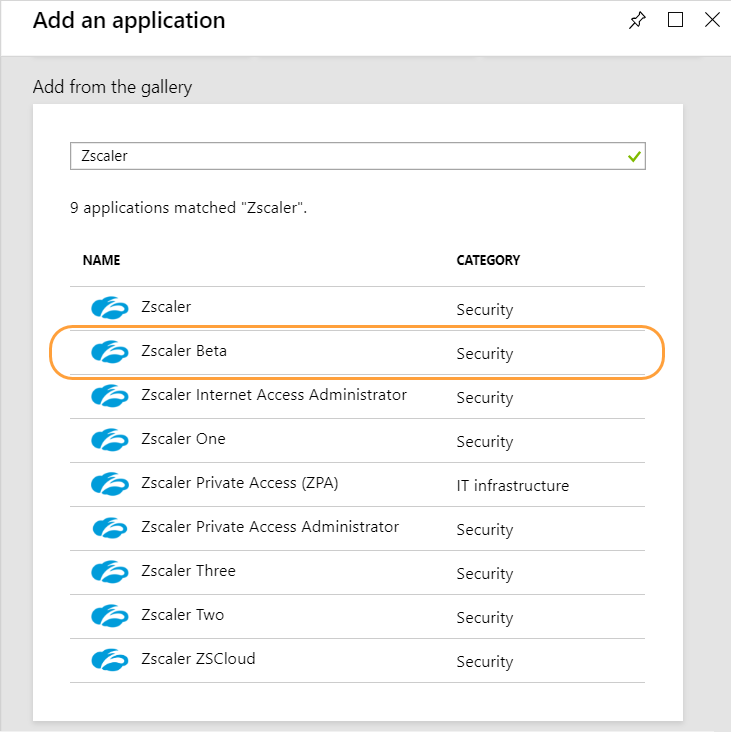Click the '9 applications matched' result text
This screenshot has width=731, height=732.
[x=189, y=208]
